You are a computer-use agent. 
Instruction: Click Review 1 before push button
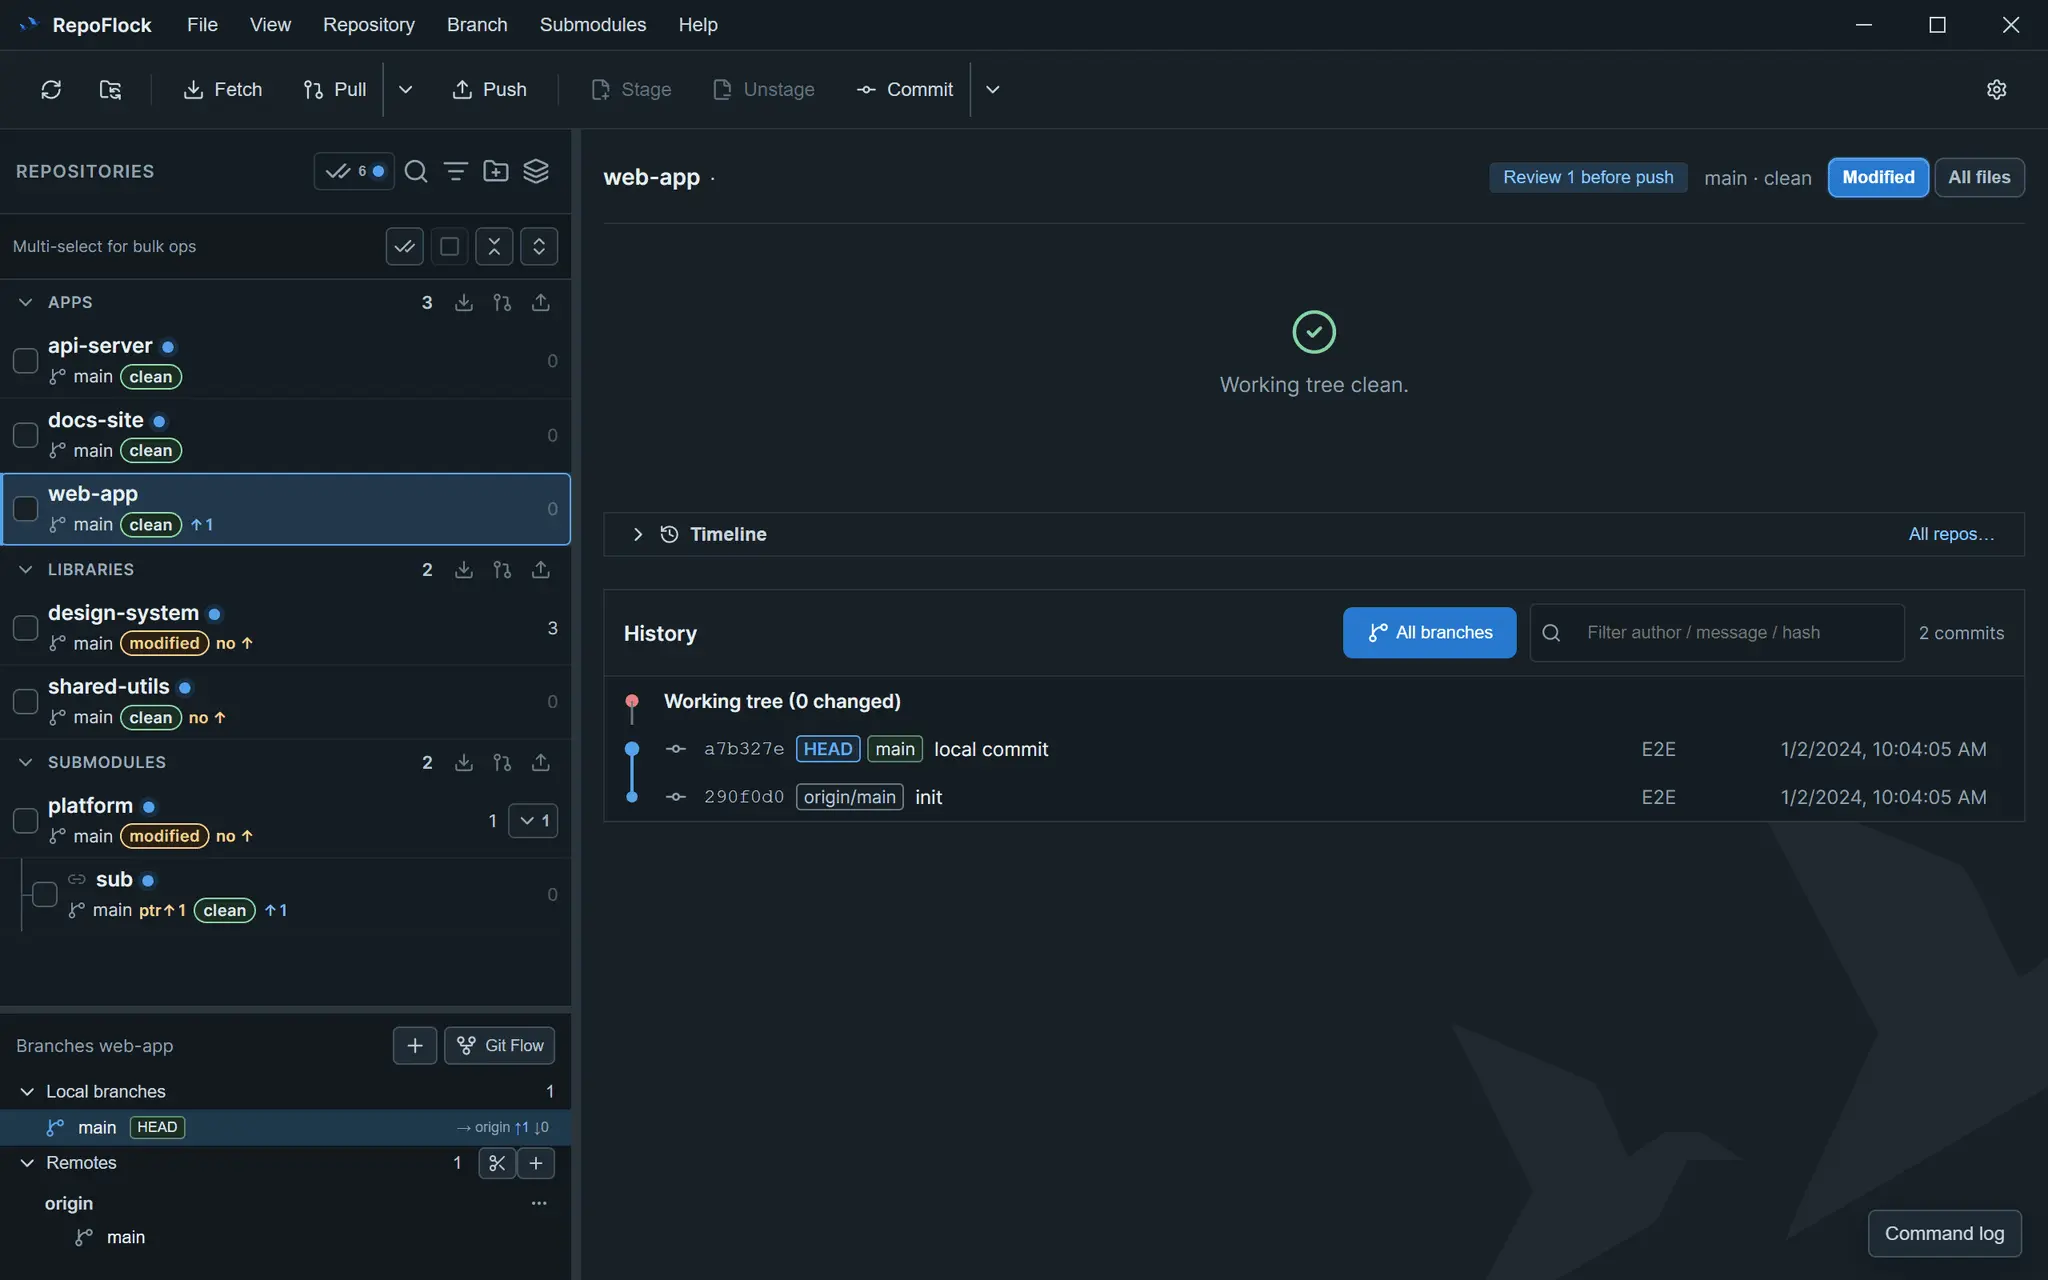1588,178
